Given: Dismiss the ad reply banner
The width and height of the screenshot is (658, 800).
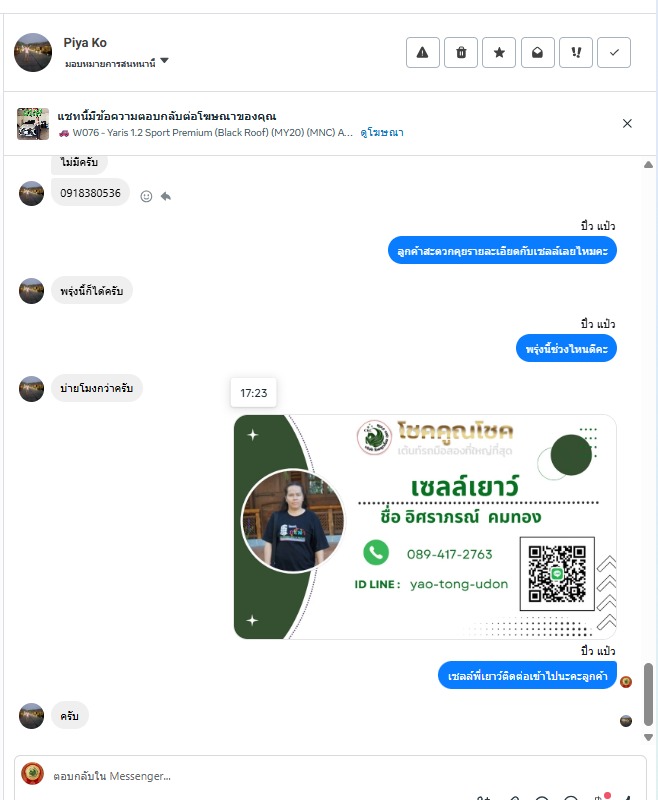Looking at the screenshot, I should coord(627,123).
